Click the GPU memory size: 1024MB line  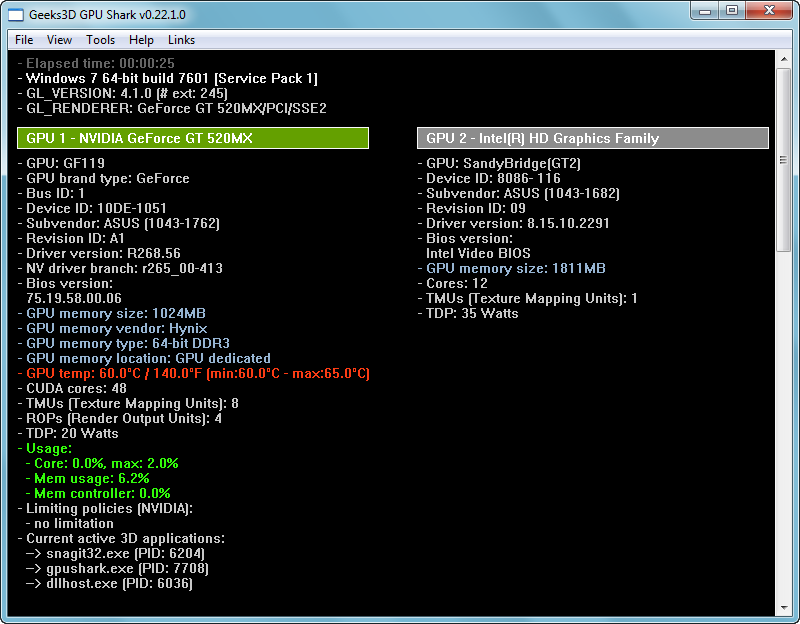pos(112,313)
